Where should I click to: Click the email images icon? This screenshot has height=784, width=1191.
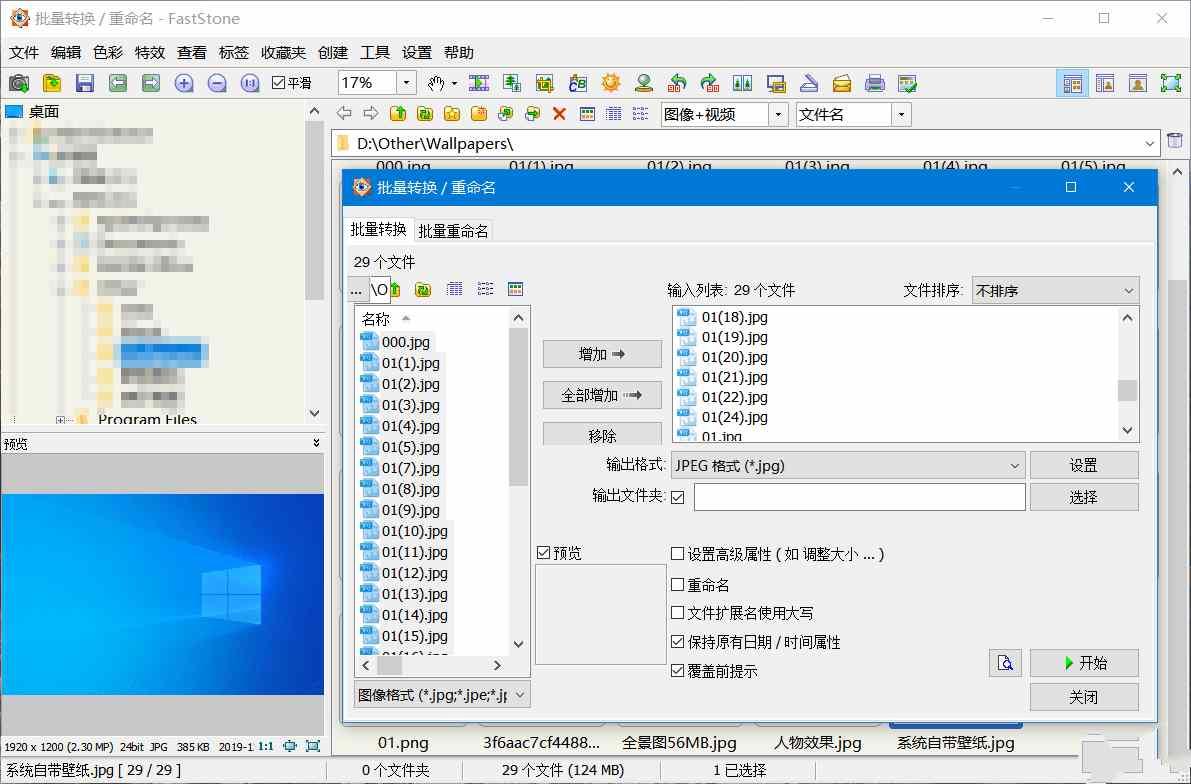[842, 83]
